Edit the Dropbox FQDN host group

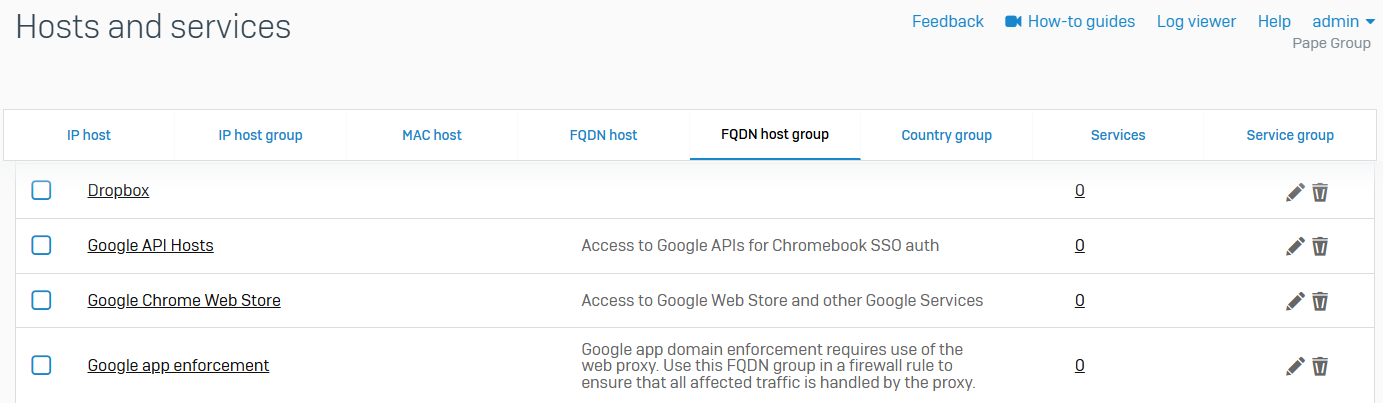pyautogui.click(x=1295, y=192)
